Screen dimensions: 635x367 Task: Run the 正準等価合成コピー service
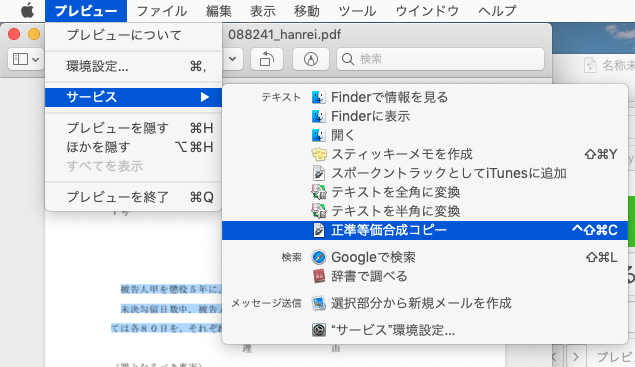point(425,230)
